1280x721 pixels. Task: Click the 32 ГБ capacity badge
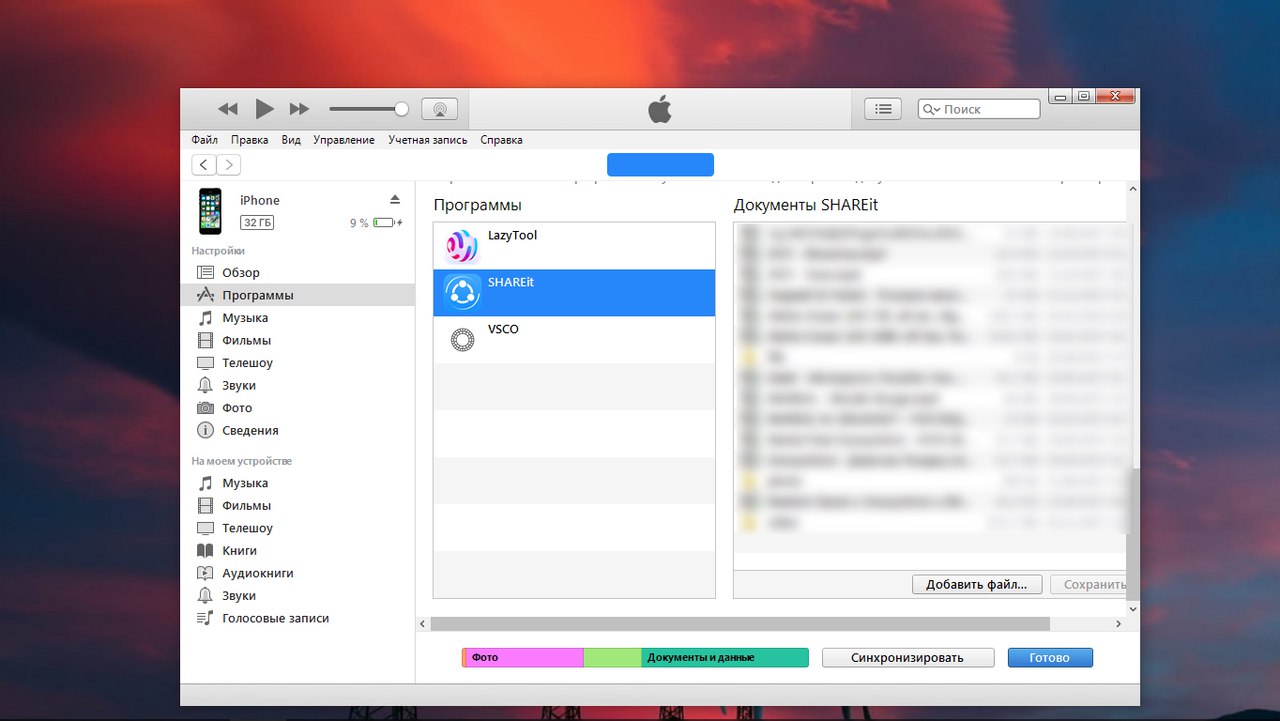point(257,223)
